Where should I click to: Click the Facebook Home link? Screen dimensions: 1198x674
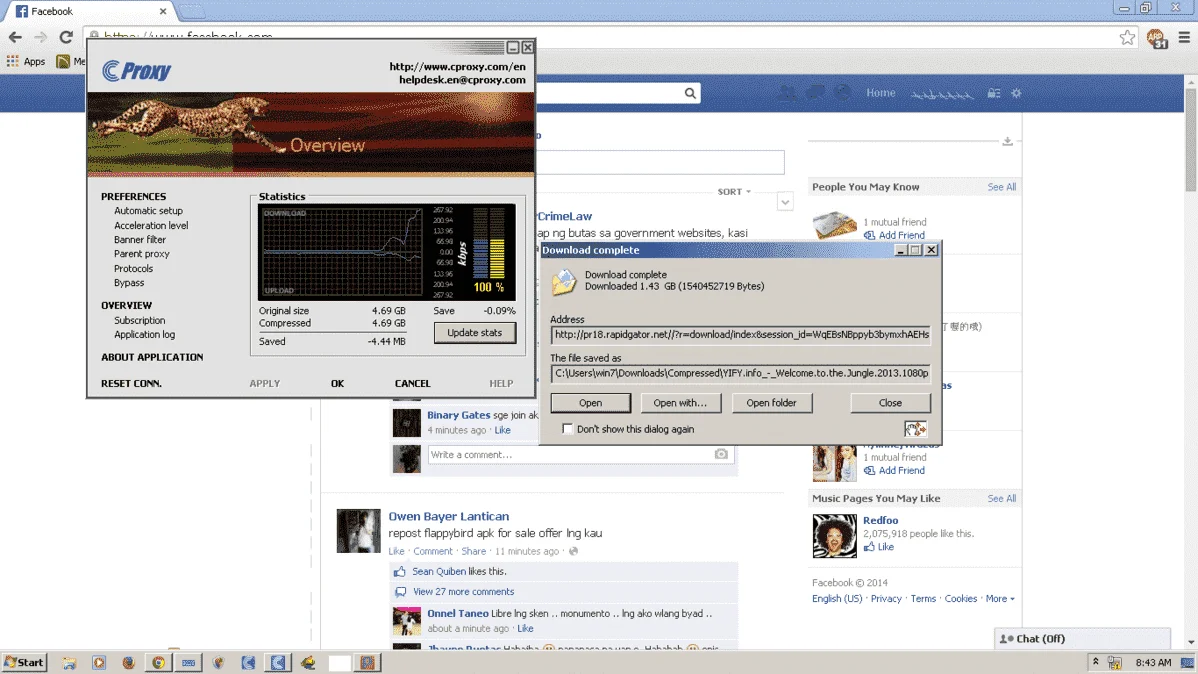(x=881, y=92)
